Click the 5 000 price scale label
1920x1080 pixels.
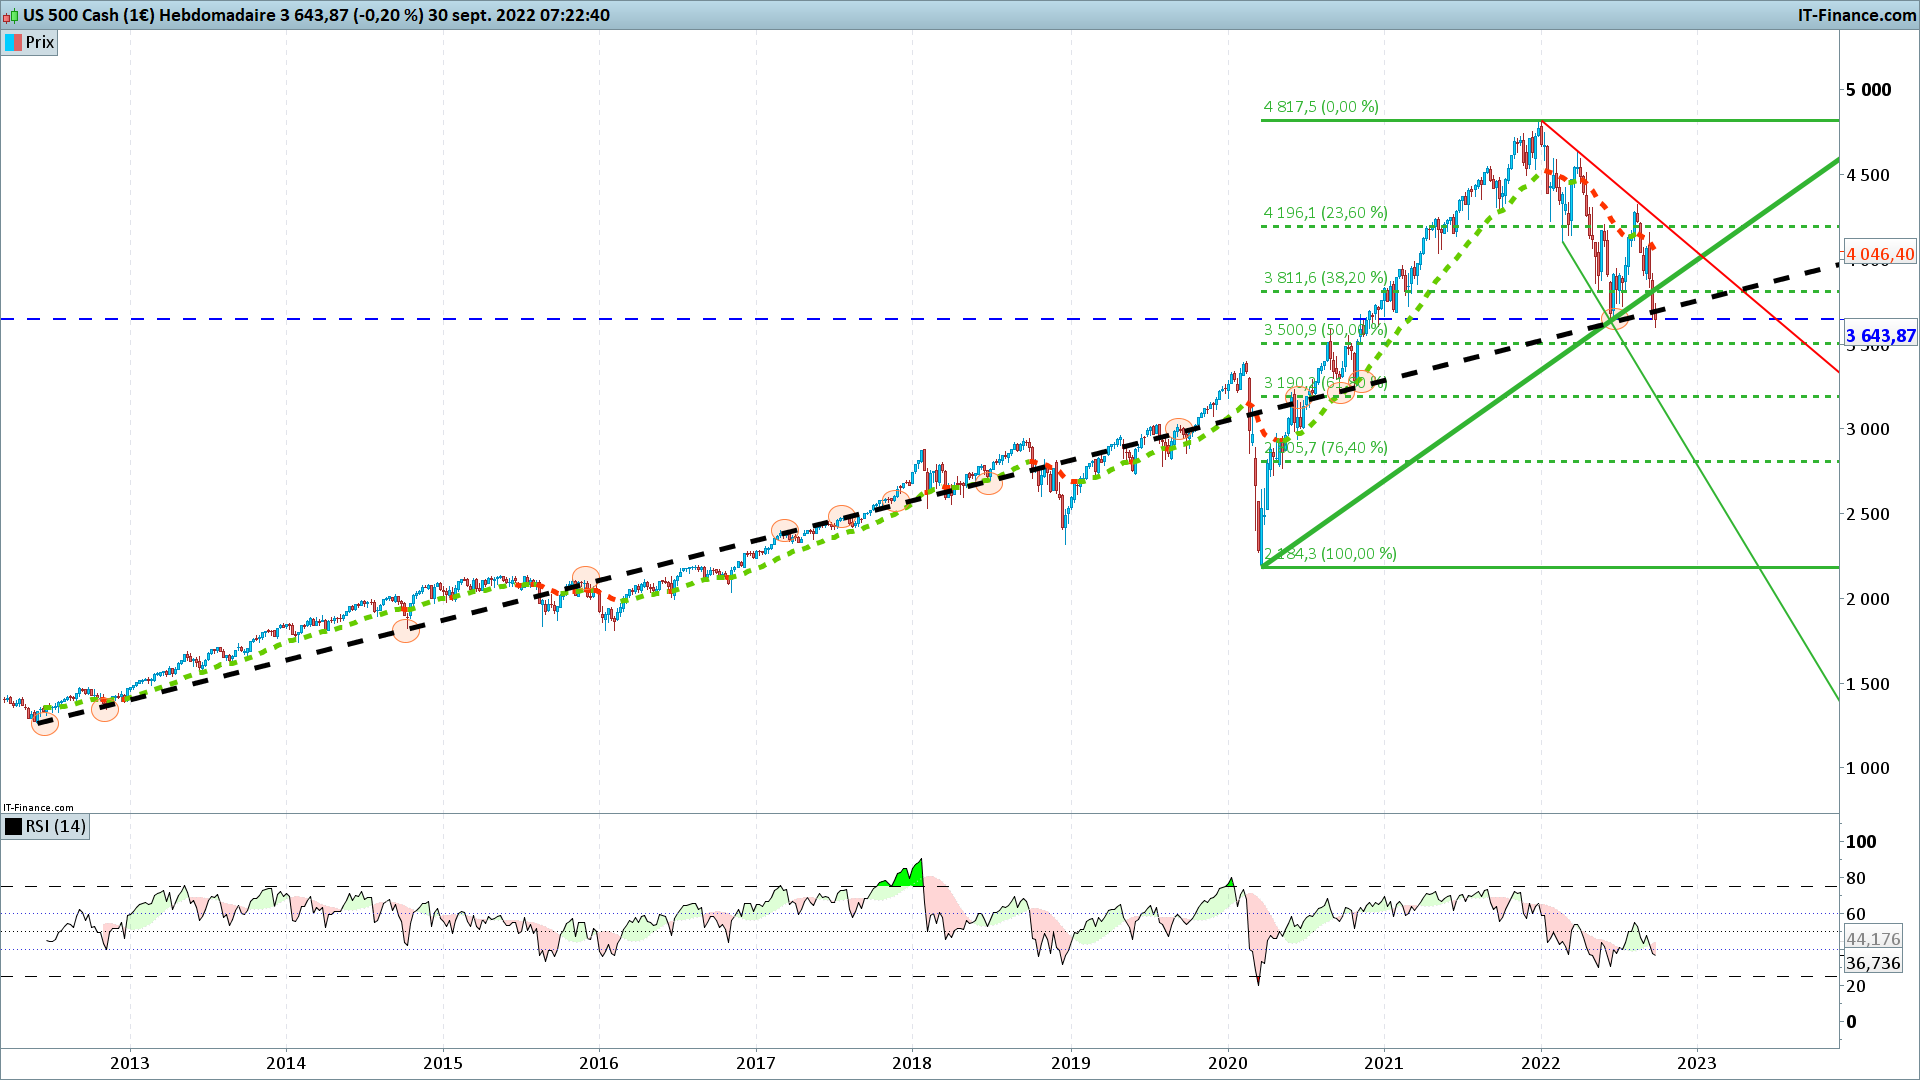point(1868,90)
